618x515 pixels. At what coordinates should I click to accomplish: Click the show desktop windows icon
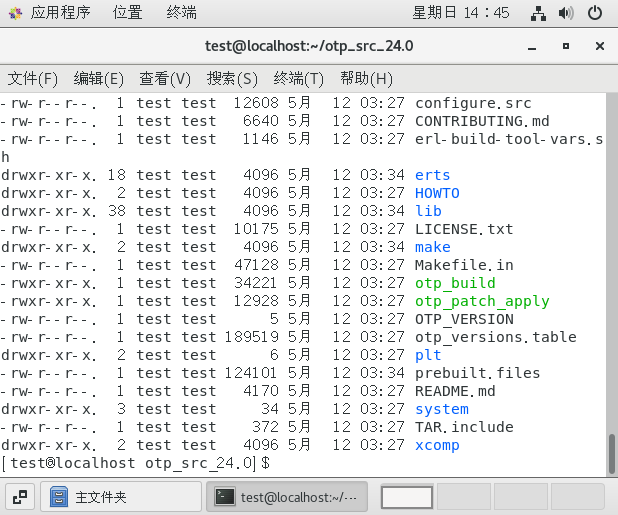click(20, 497)
